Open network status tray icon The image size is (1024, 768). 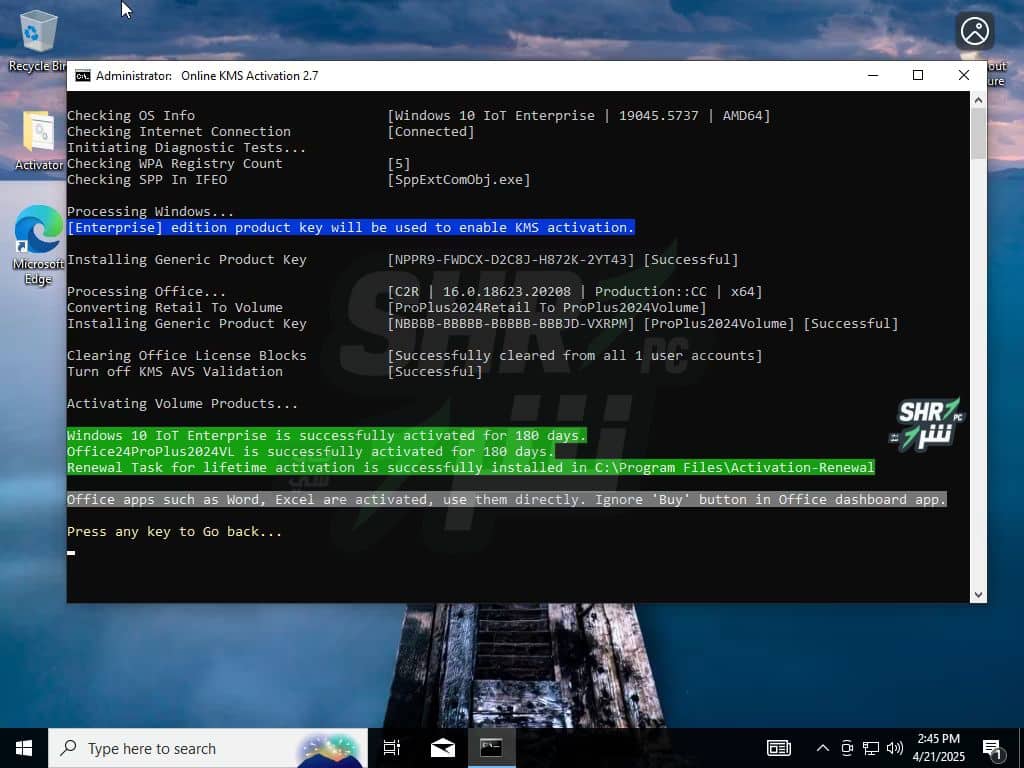pos(871,748)
